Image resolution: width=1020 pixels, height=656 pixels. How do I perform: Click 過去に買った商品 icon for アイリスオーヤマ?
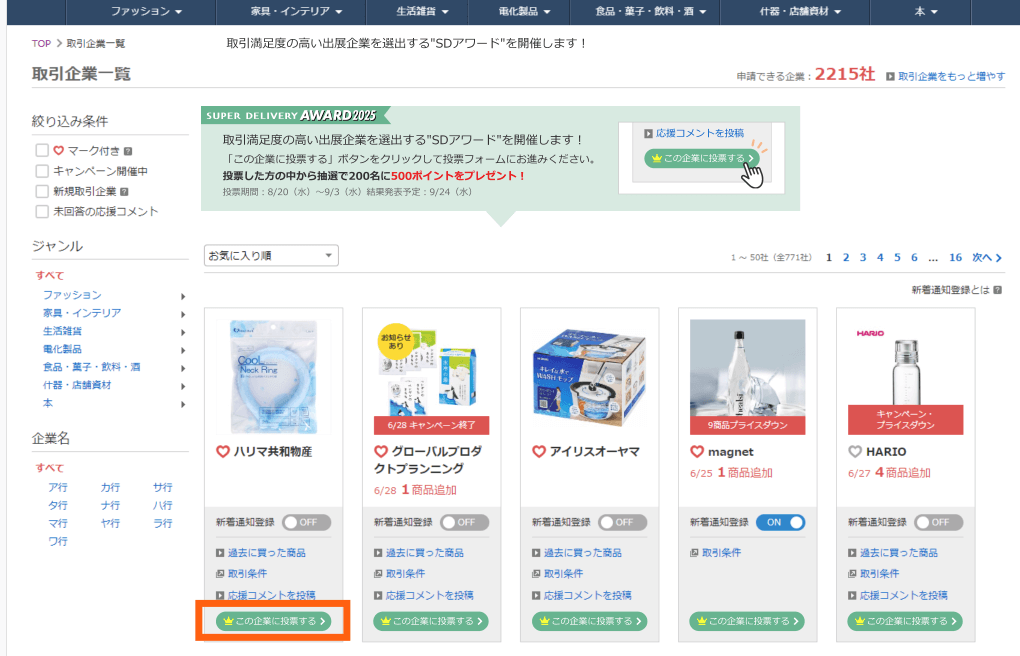(536, 553)
